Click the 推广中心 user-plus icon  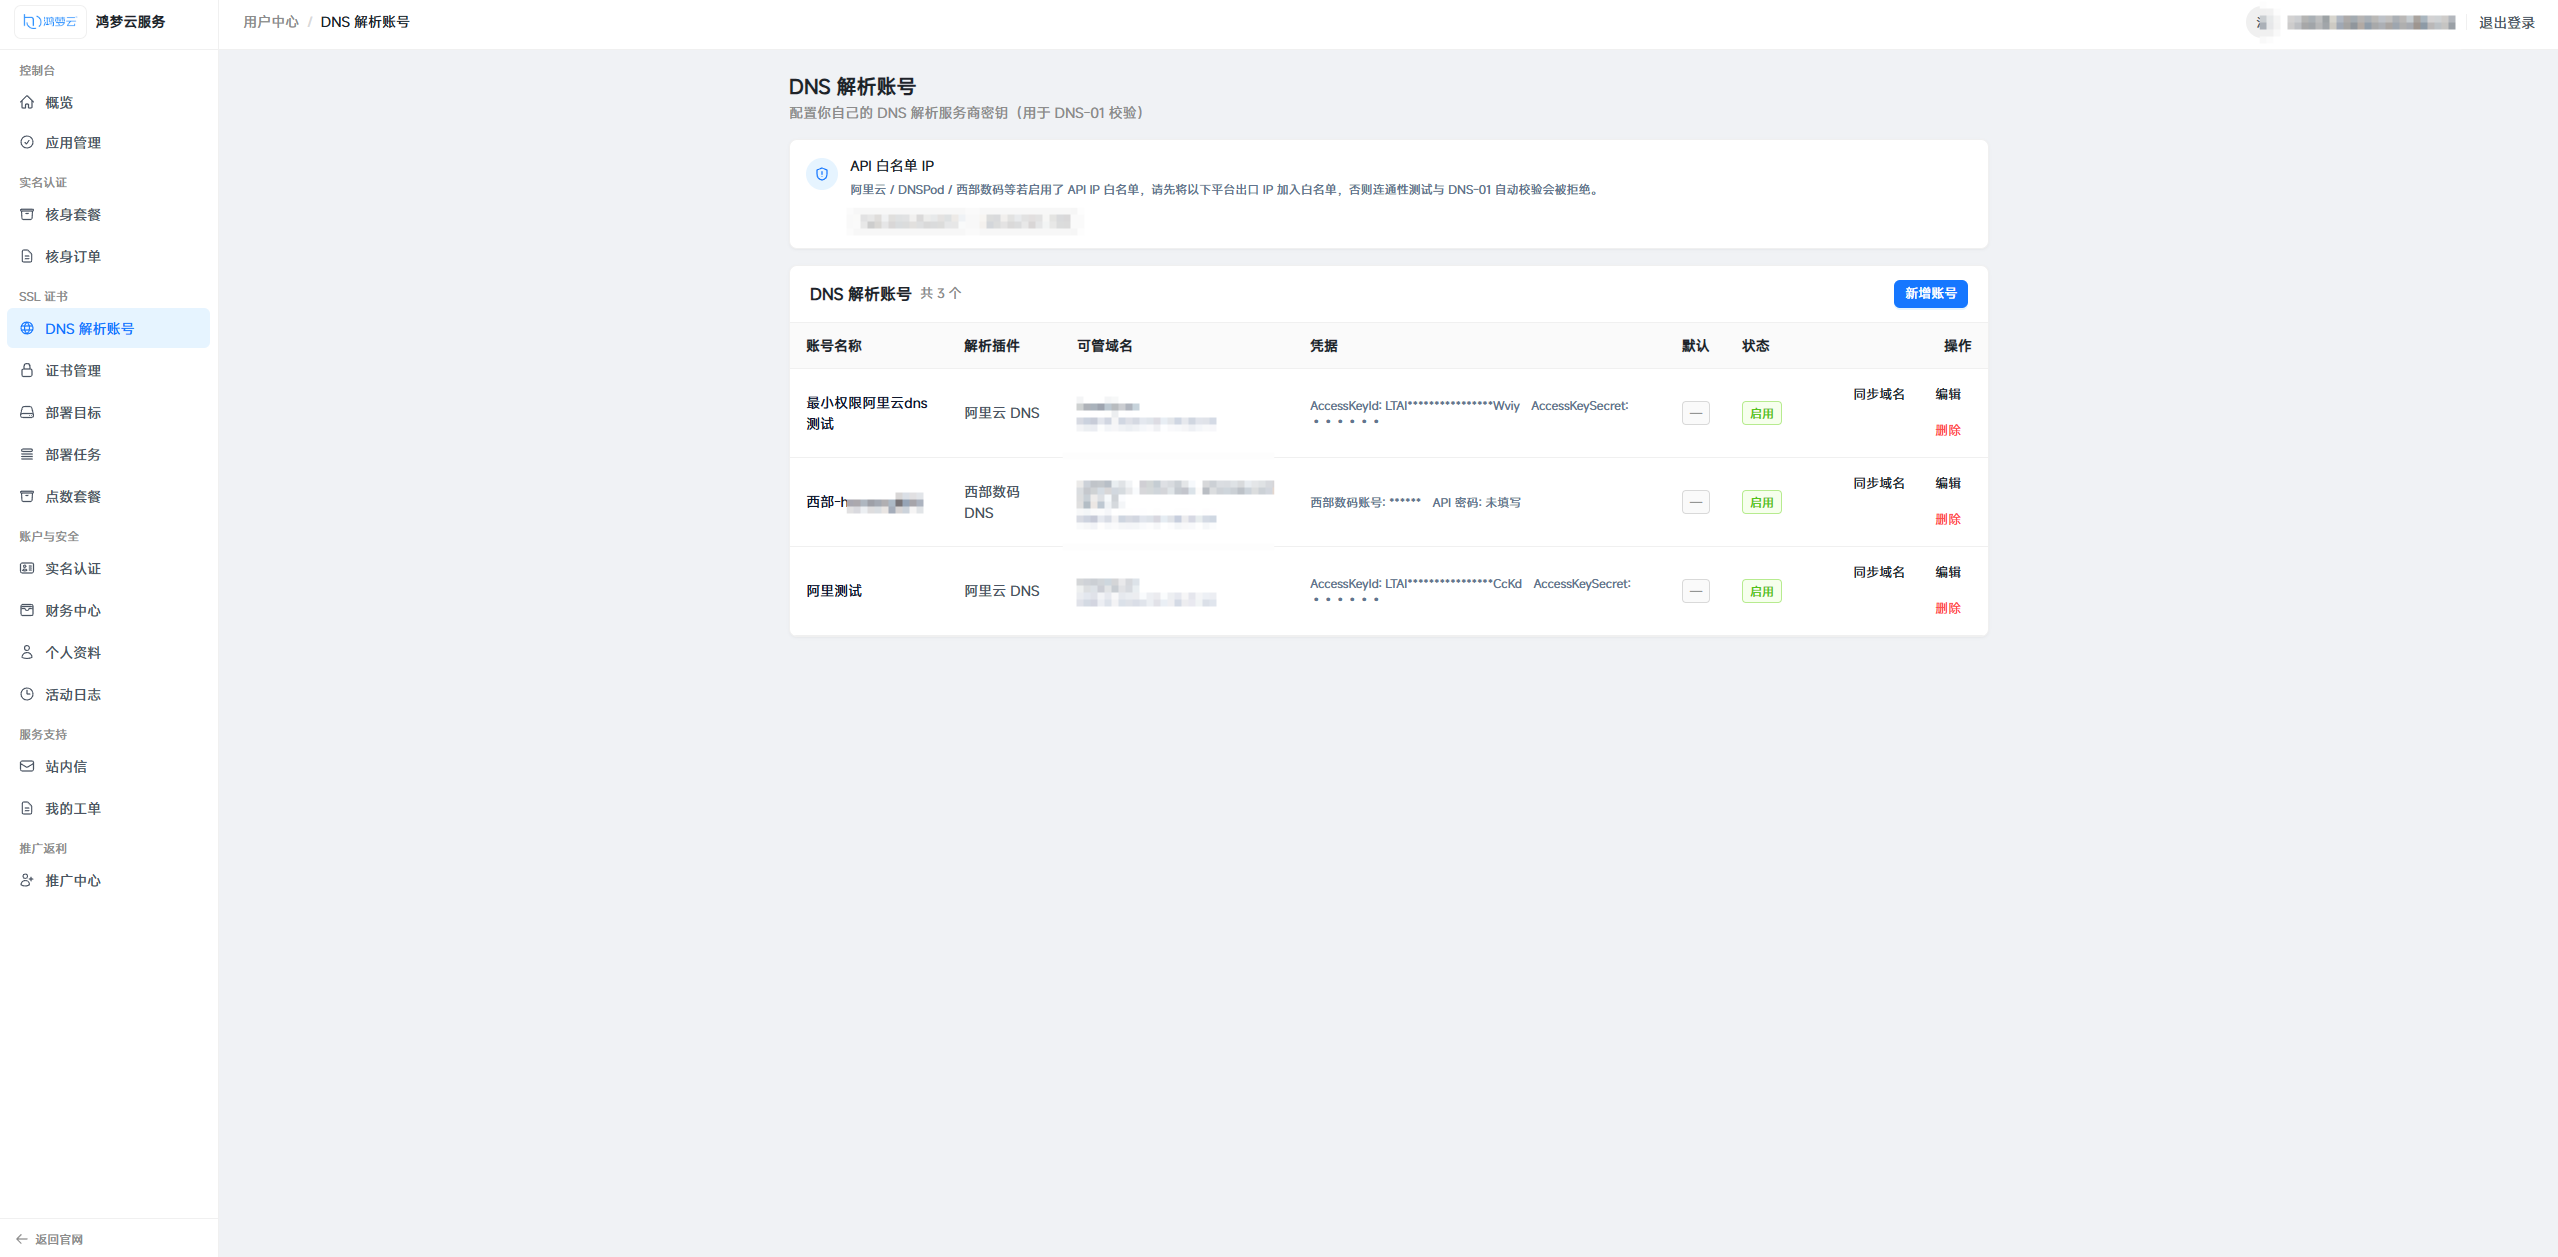click(27, 880)
